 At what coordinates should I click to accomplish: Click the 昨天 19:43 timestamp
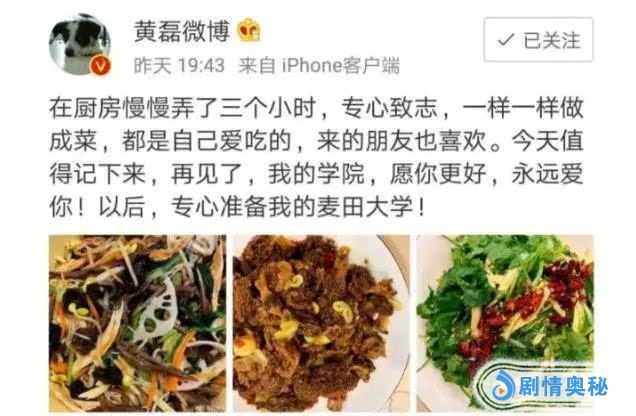(179, 65)
